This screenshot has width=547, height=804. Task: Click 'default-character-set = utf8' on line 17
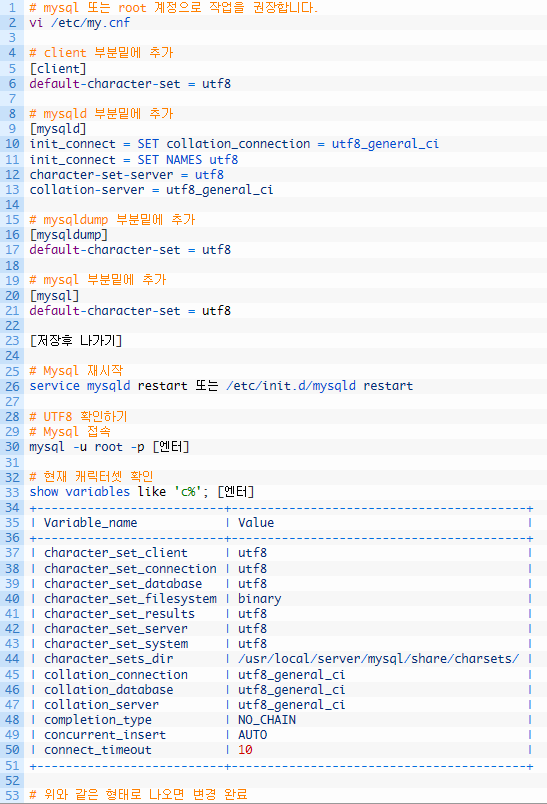tap(130, 250)
